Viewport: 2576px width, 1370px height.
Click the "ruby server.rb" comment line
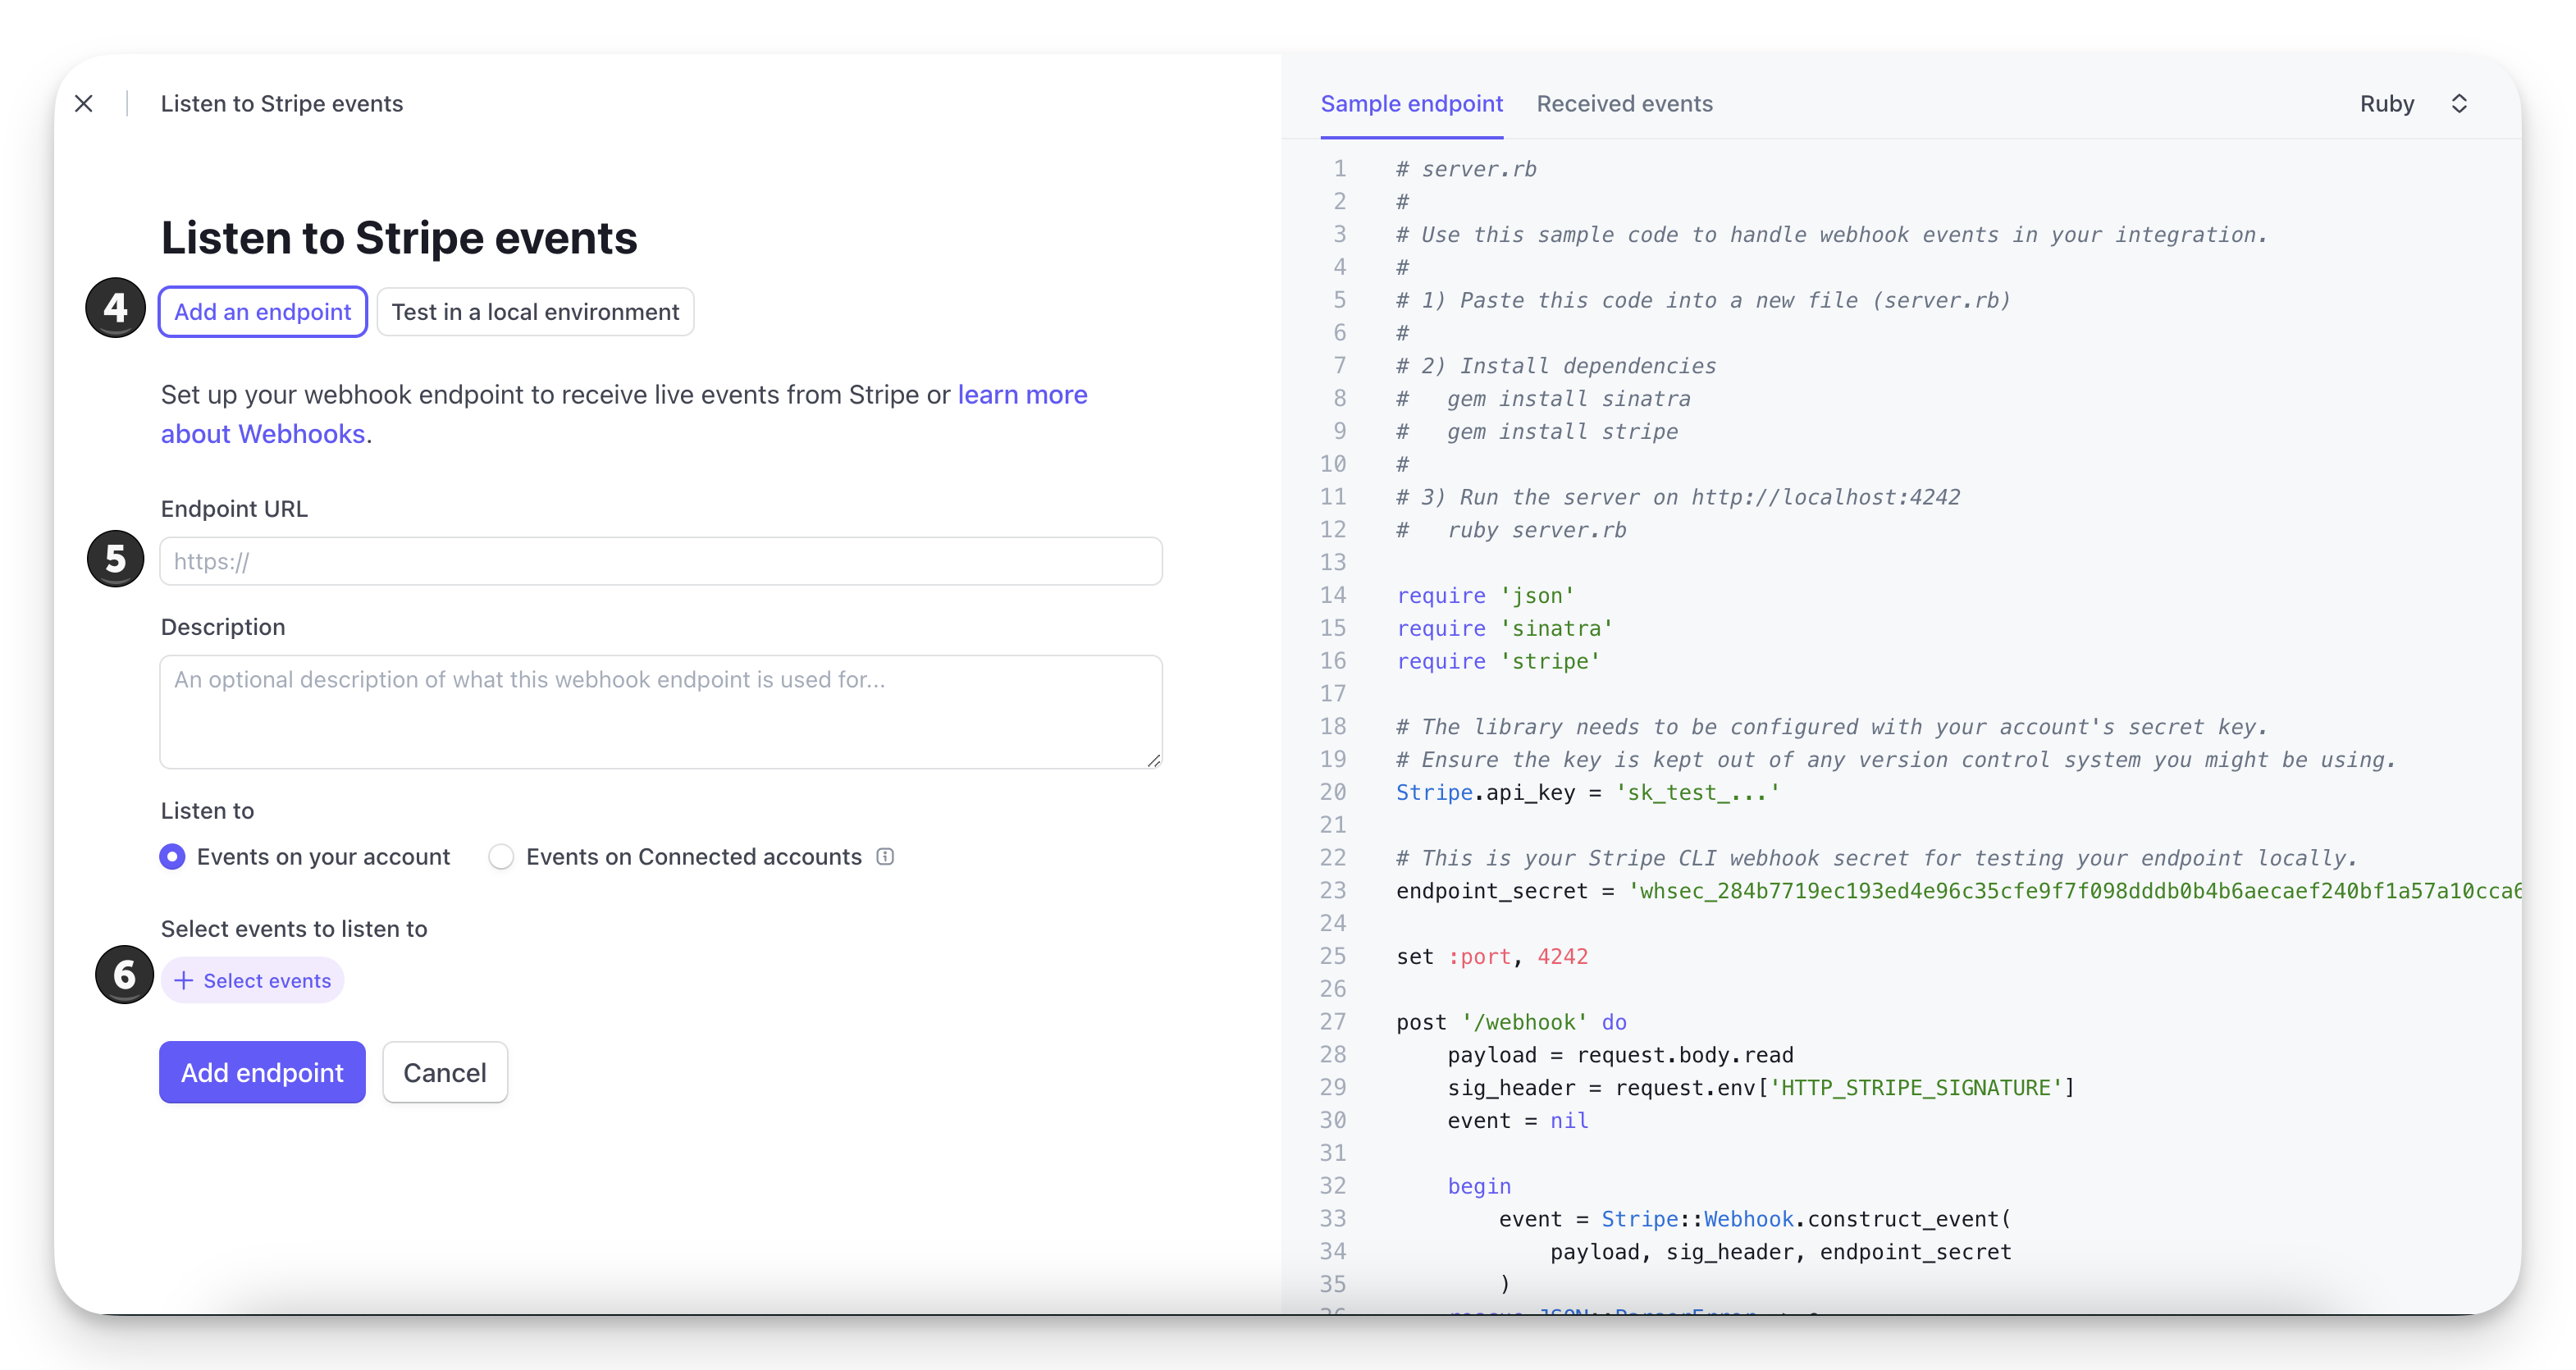tap(1511, 530)
